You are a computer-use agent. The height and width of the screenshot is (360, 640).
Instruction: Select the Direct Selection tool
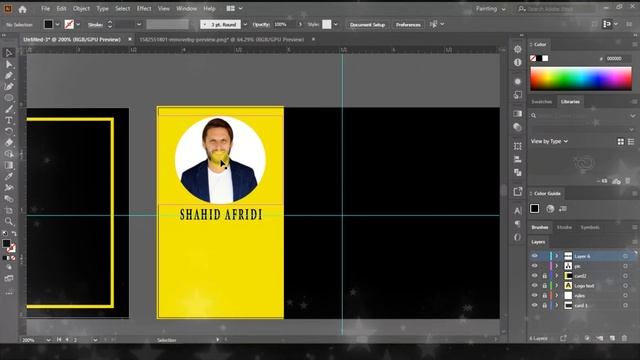(x=9, y=64)
